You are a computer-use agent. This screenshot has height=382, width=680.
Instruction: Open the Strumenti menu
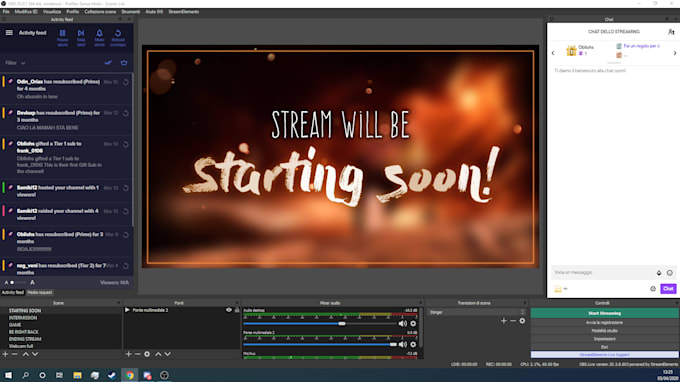[131, 12]
